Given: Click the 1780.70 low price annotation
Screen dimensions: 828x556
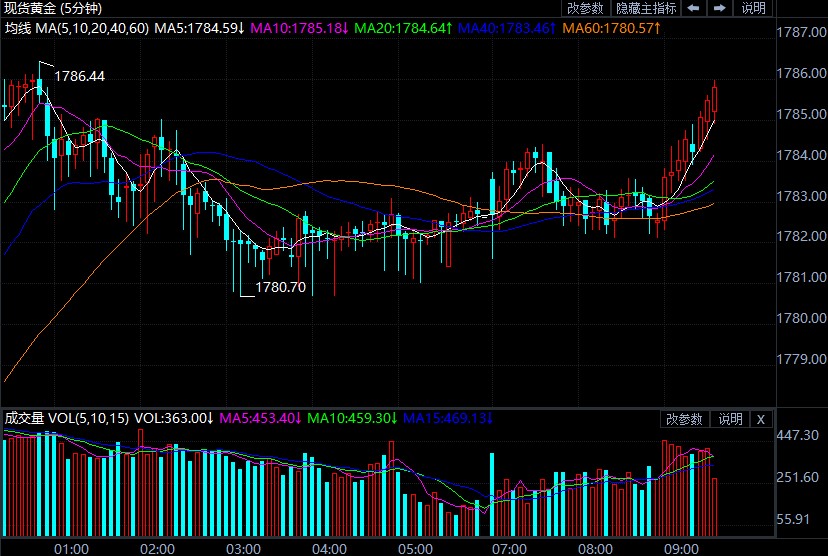Looking at the screenshot, I should 280,287.
